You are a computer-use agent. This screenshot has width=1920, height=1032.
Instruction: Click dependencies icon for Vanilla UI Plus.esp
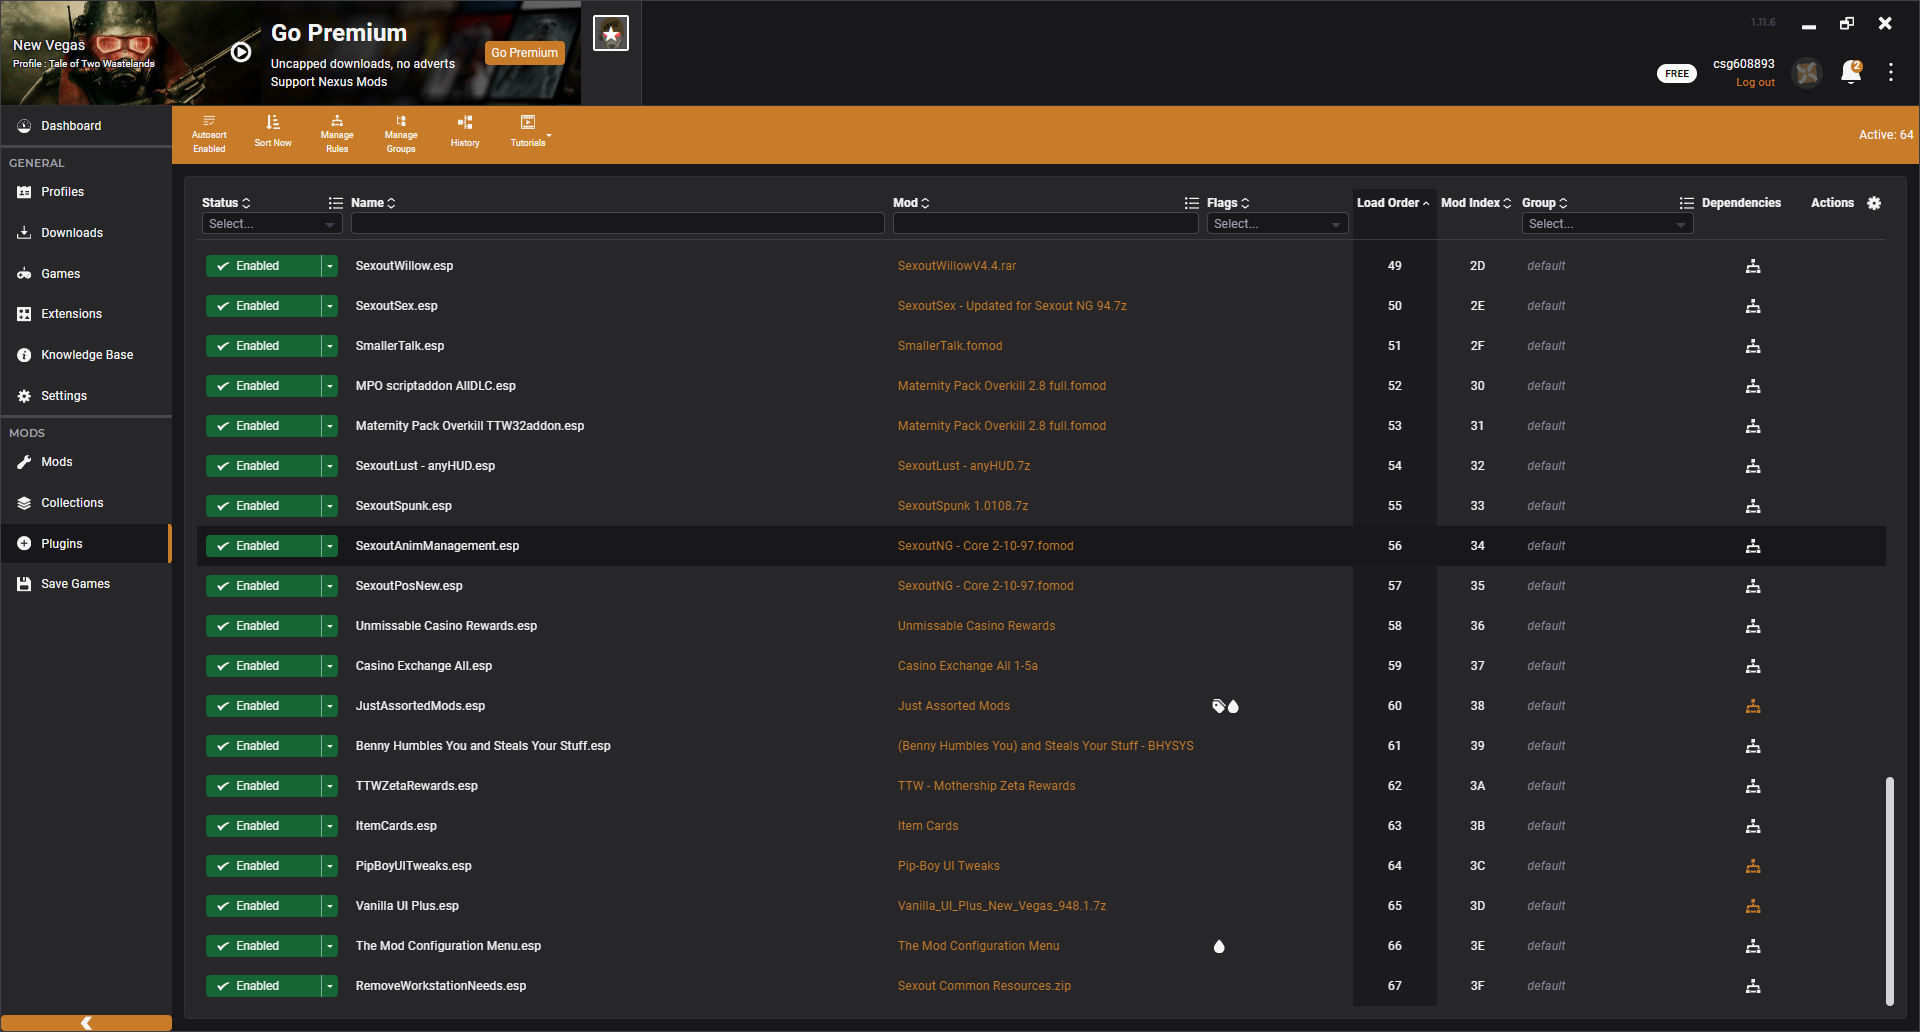pos(1753,906)
